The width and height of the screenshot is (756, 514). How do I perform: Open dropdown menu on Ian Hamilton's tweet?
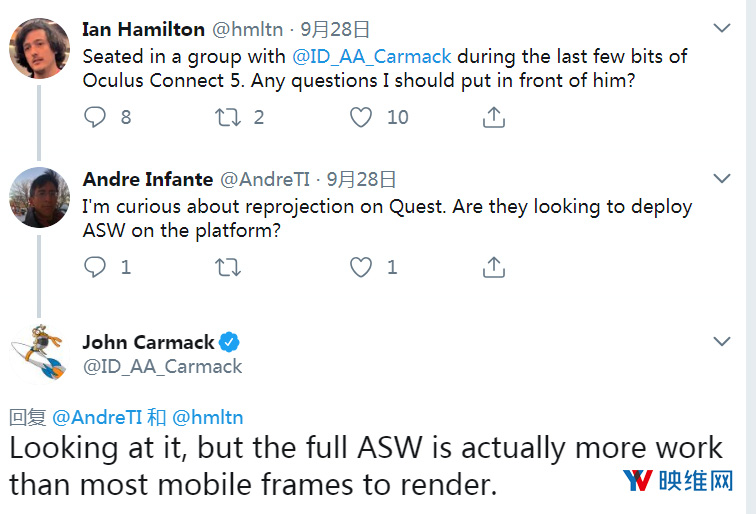[722, 28]
